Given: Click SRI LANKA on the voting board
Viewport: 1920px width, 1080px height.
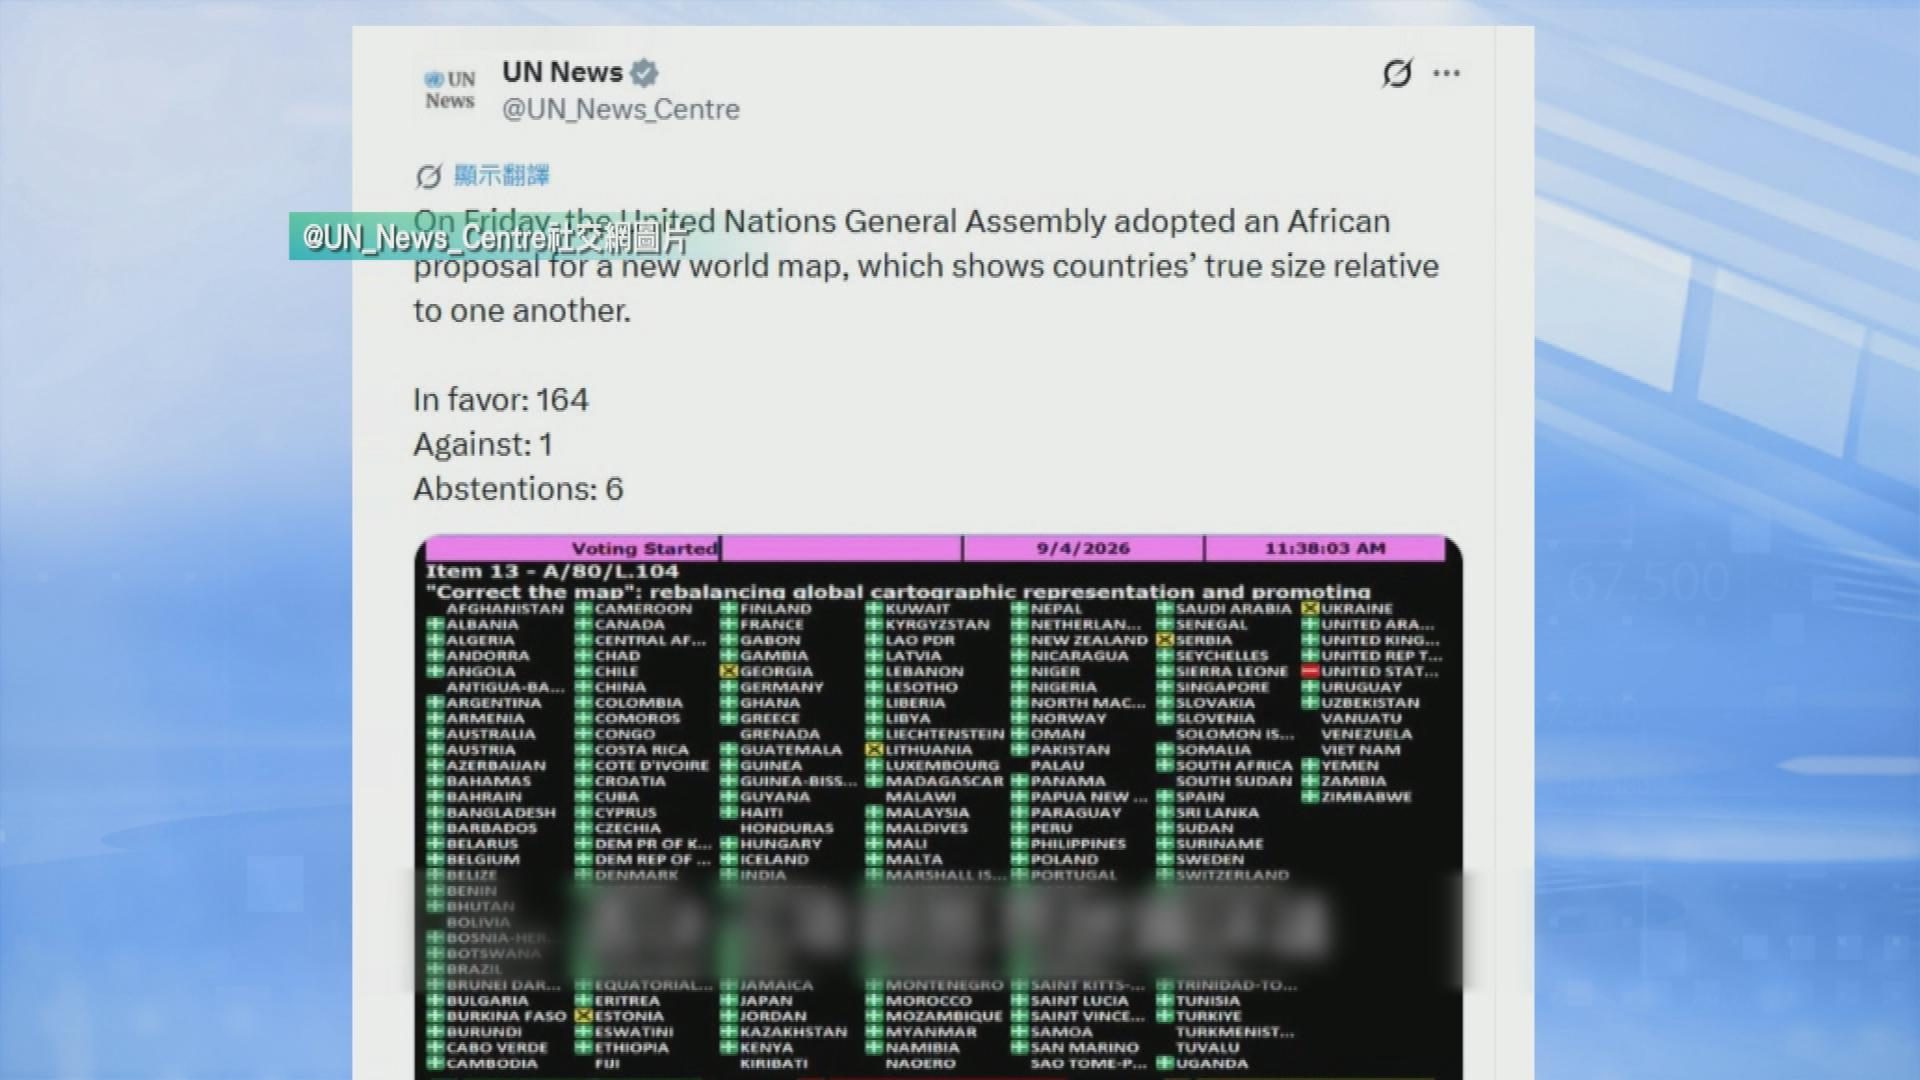Looking at the screenshot, I should (1217, 812).
